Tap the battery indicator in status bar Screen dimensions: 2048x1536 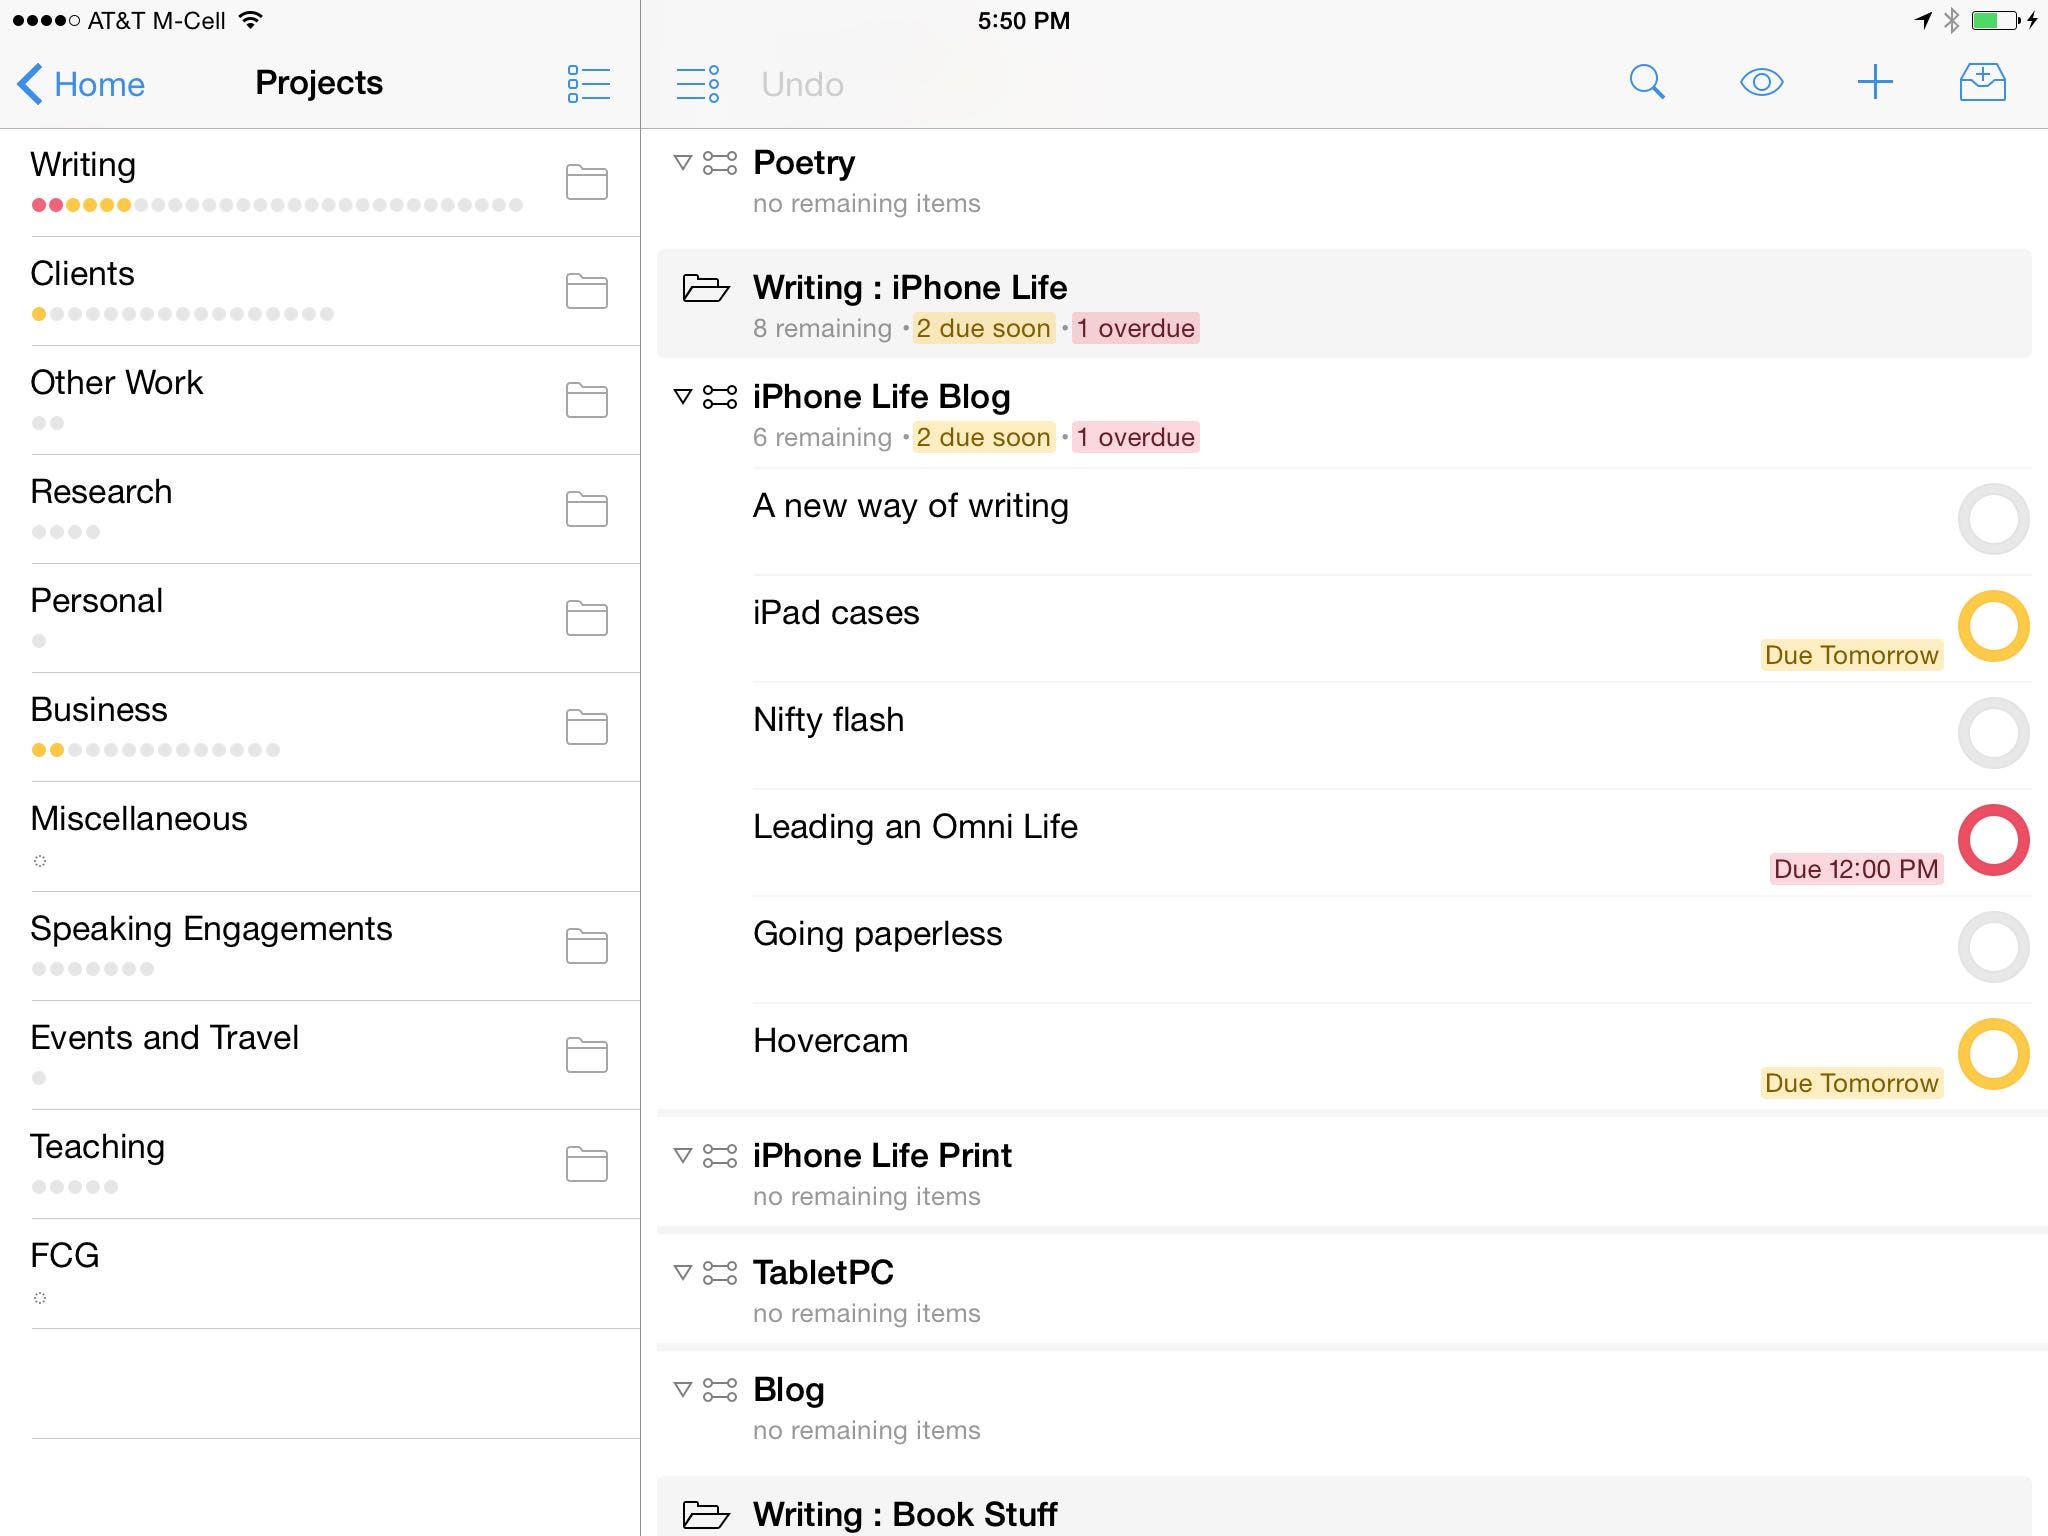(1996, 20)
